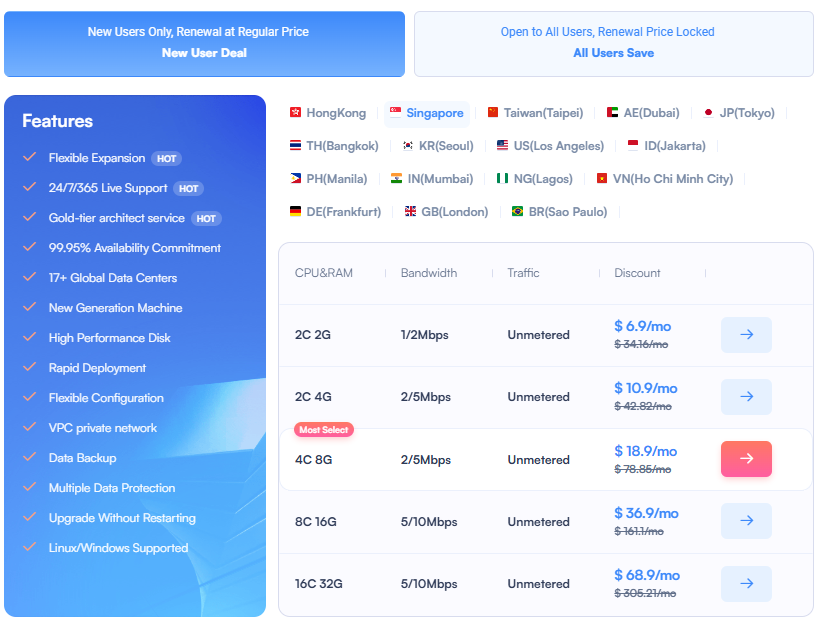Click the HOT badge beside Flexible Expansion
Viewport: 819px width, 621px height.
tap(166, 158)
